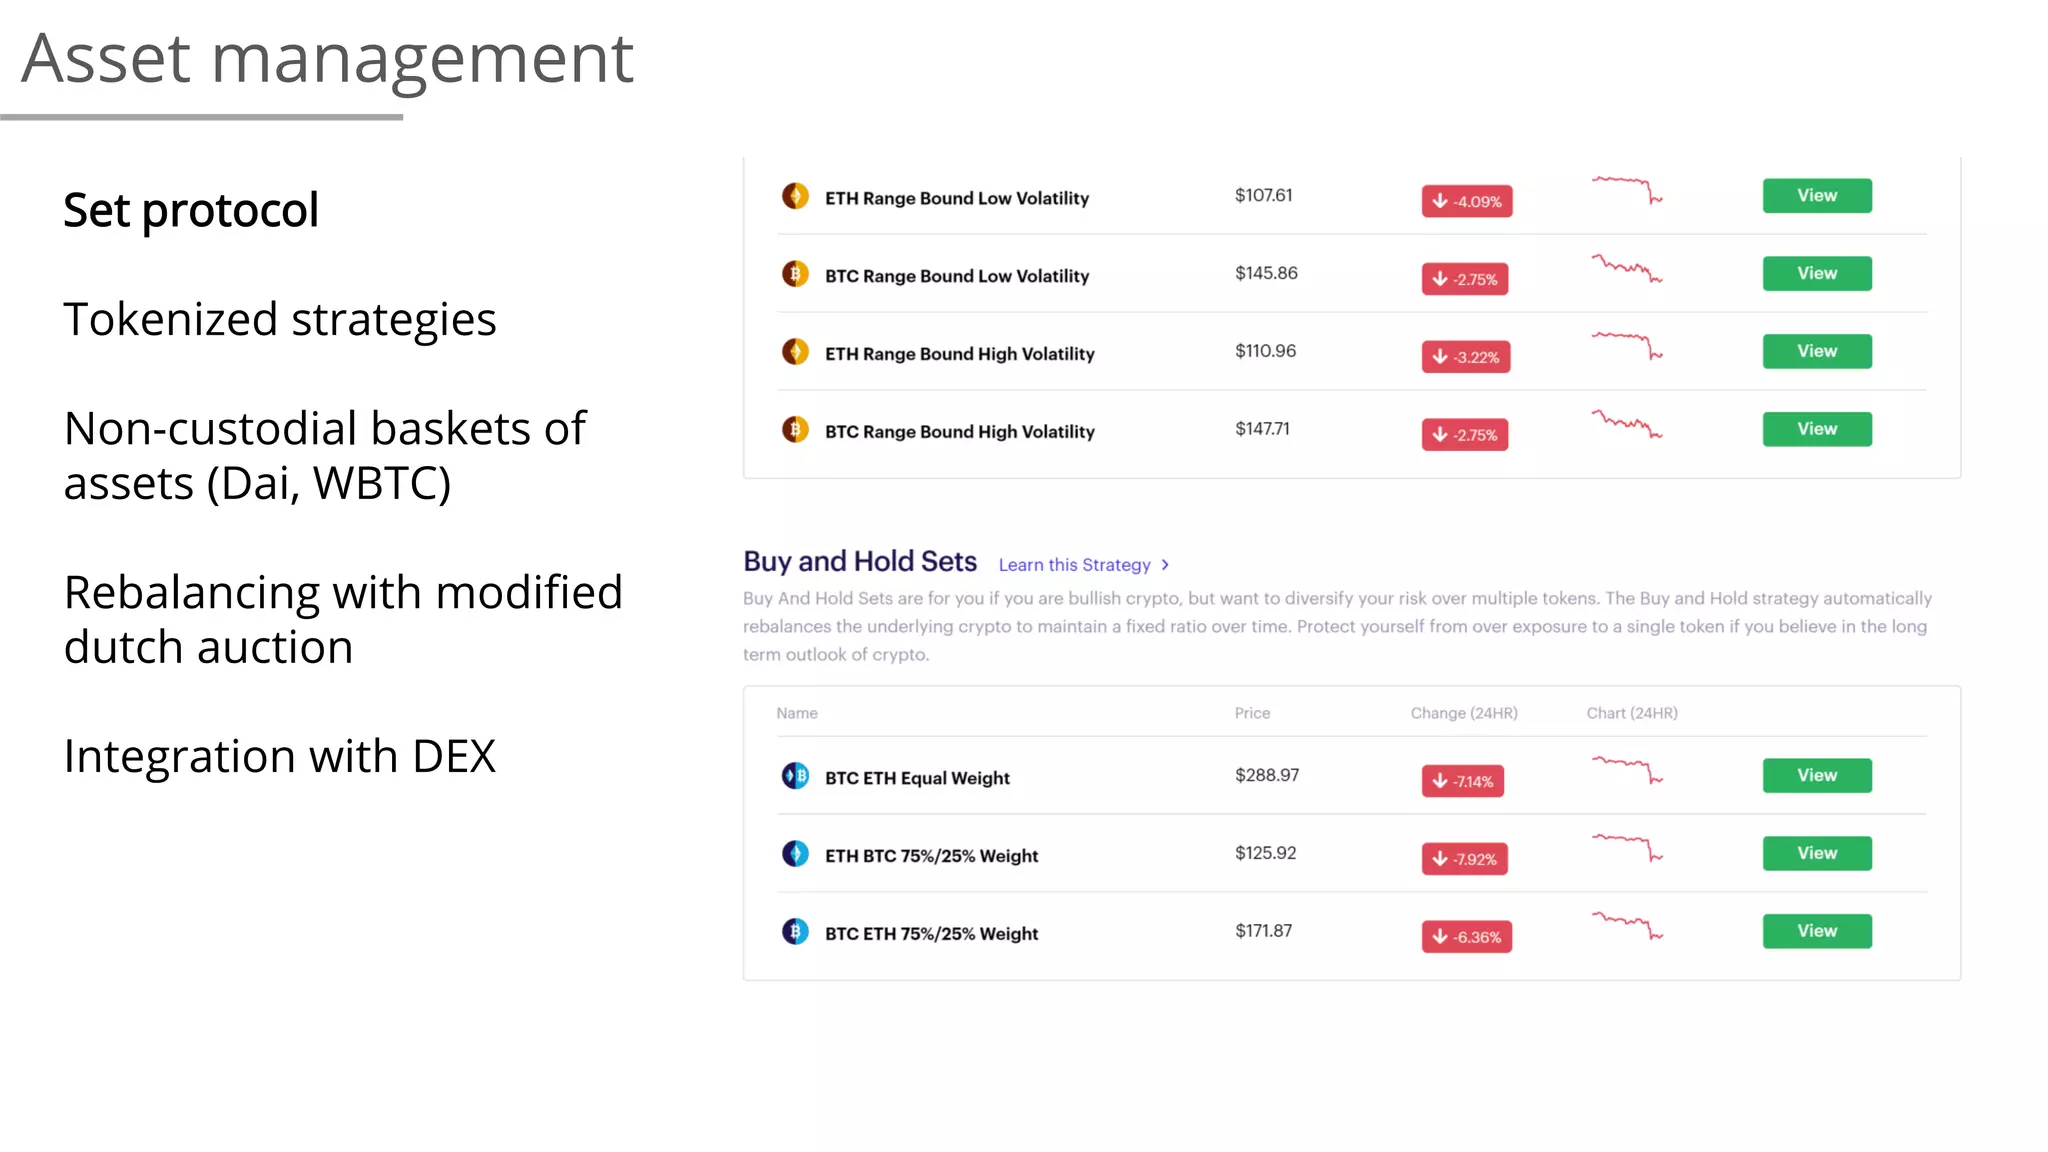The image size is (2048, 1152).
Task: Click the BTC Range Bound High Volatility icon
Action: pyautogui.click(x=795, y=430)
